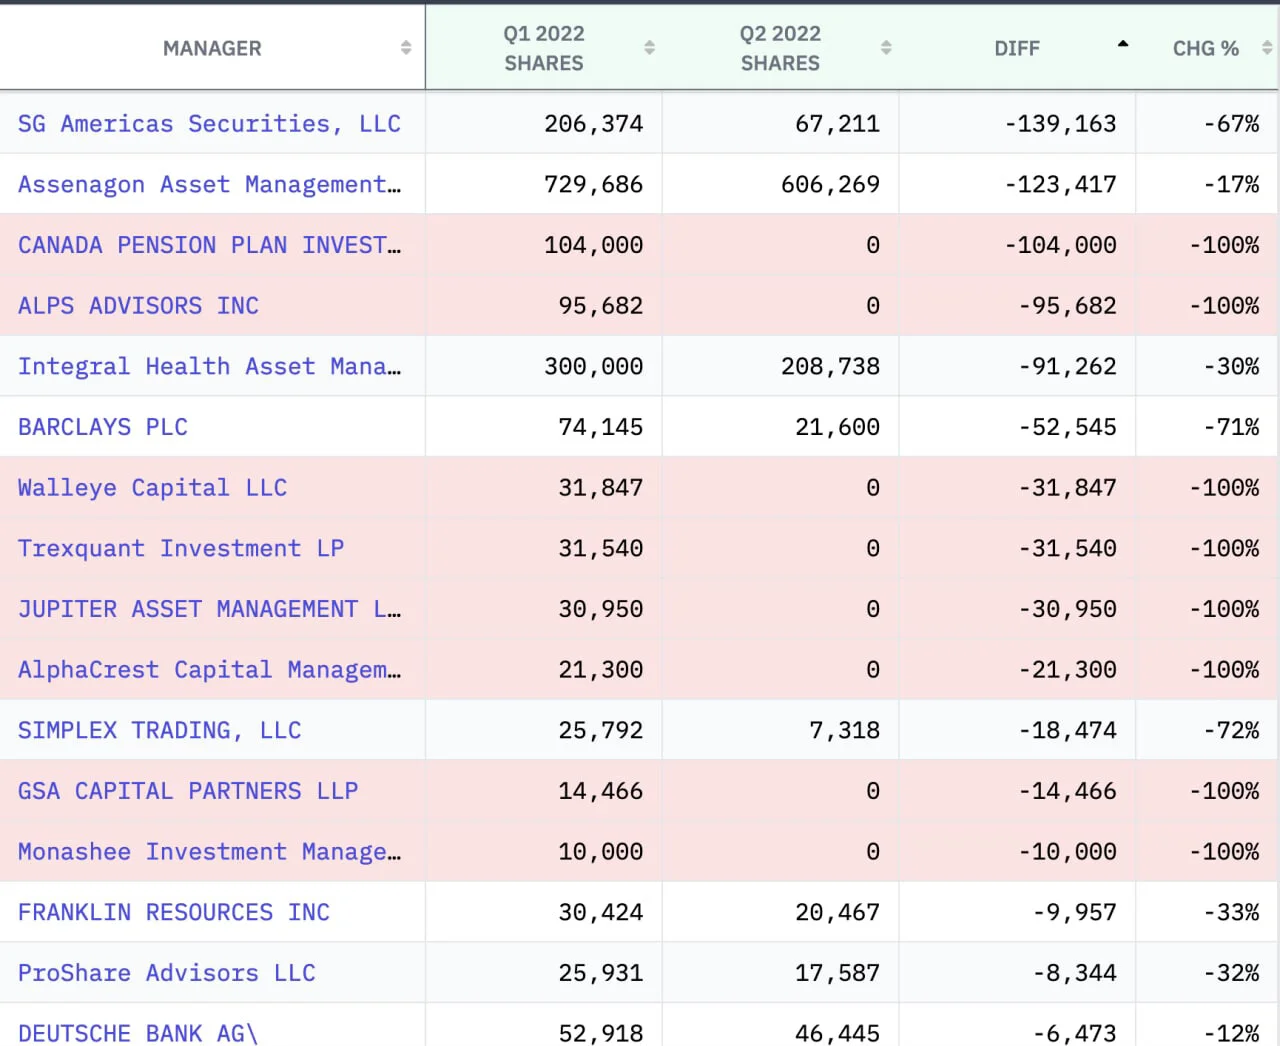The height and width of the screenshot is (1046, 1280).
Task: Select CHG value -72%
Action: click(1231, 731)
